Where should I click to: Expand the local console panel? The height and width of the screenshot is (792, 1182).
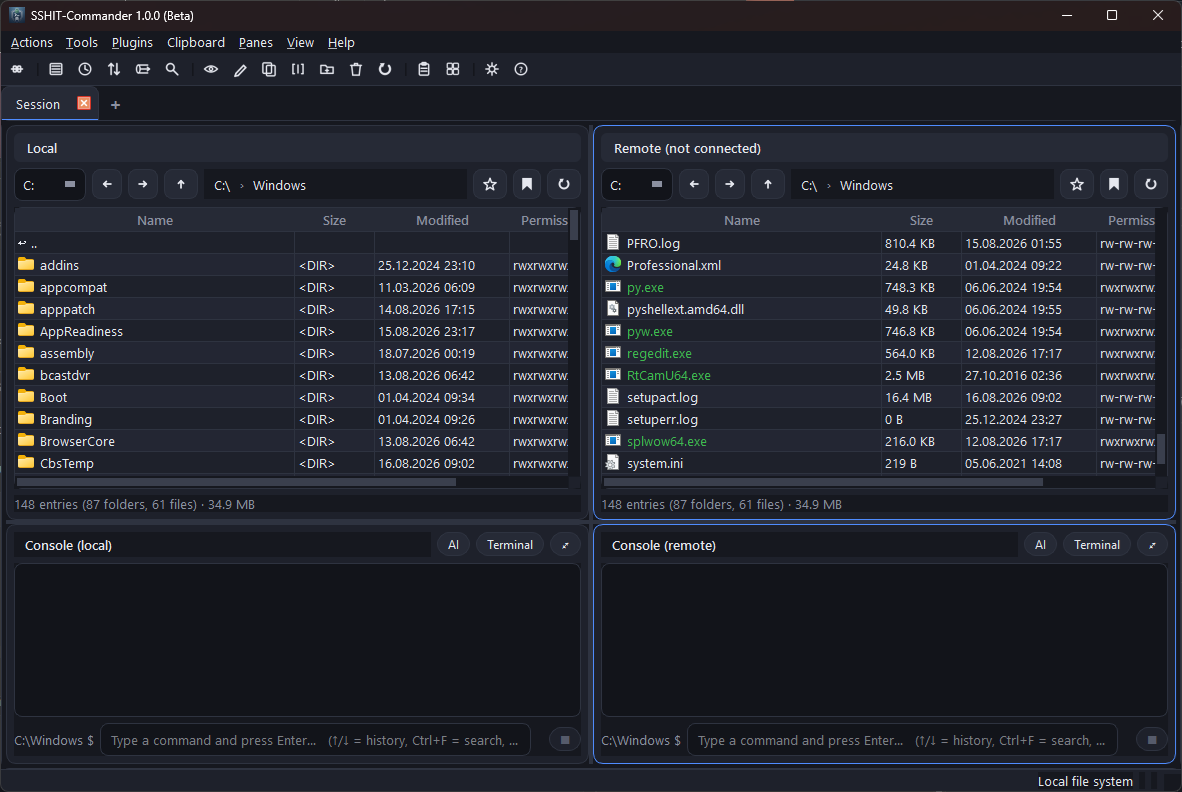(565, 545)
